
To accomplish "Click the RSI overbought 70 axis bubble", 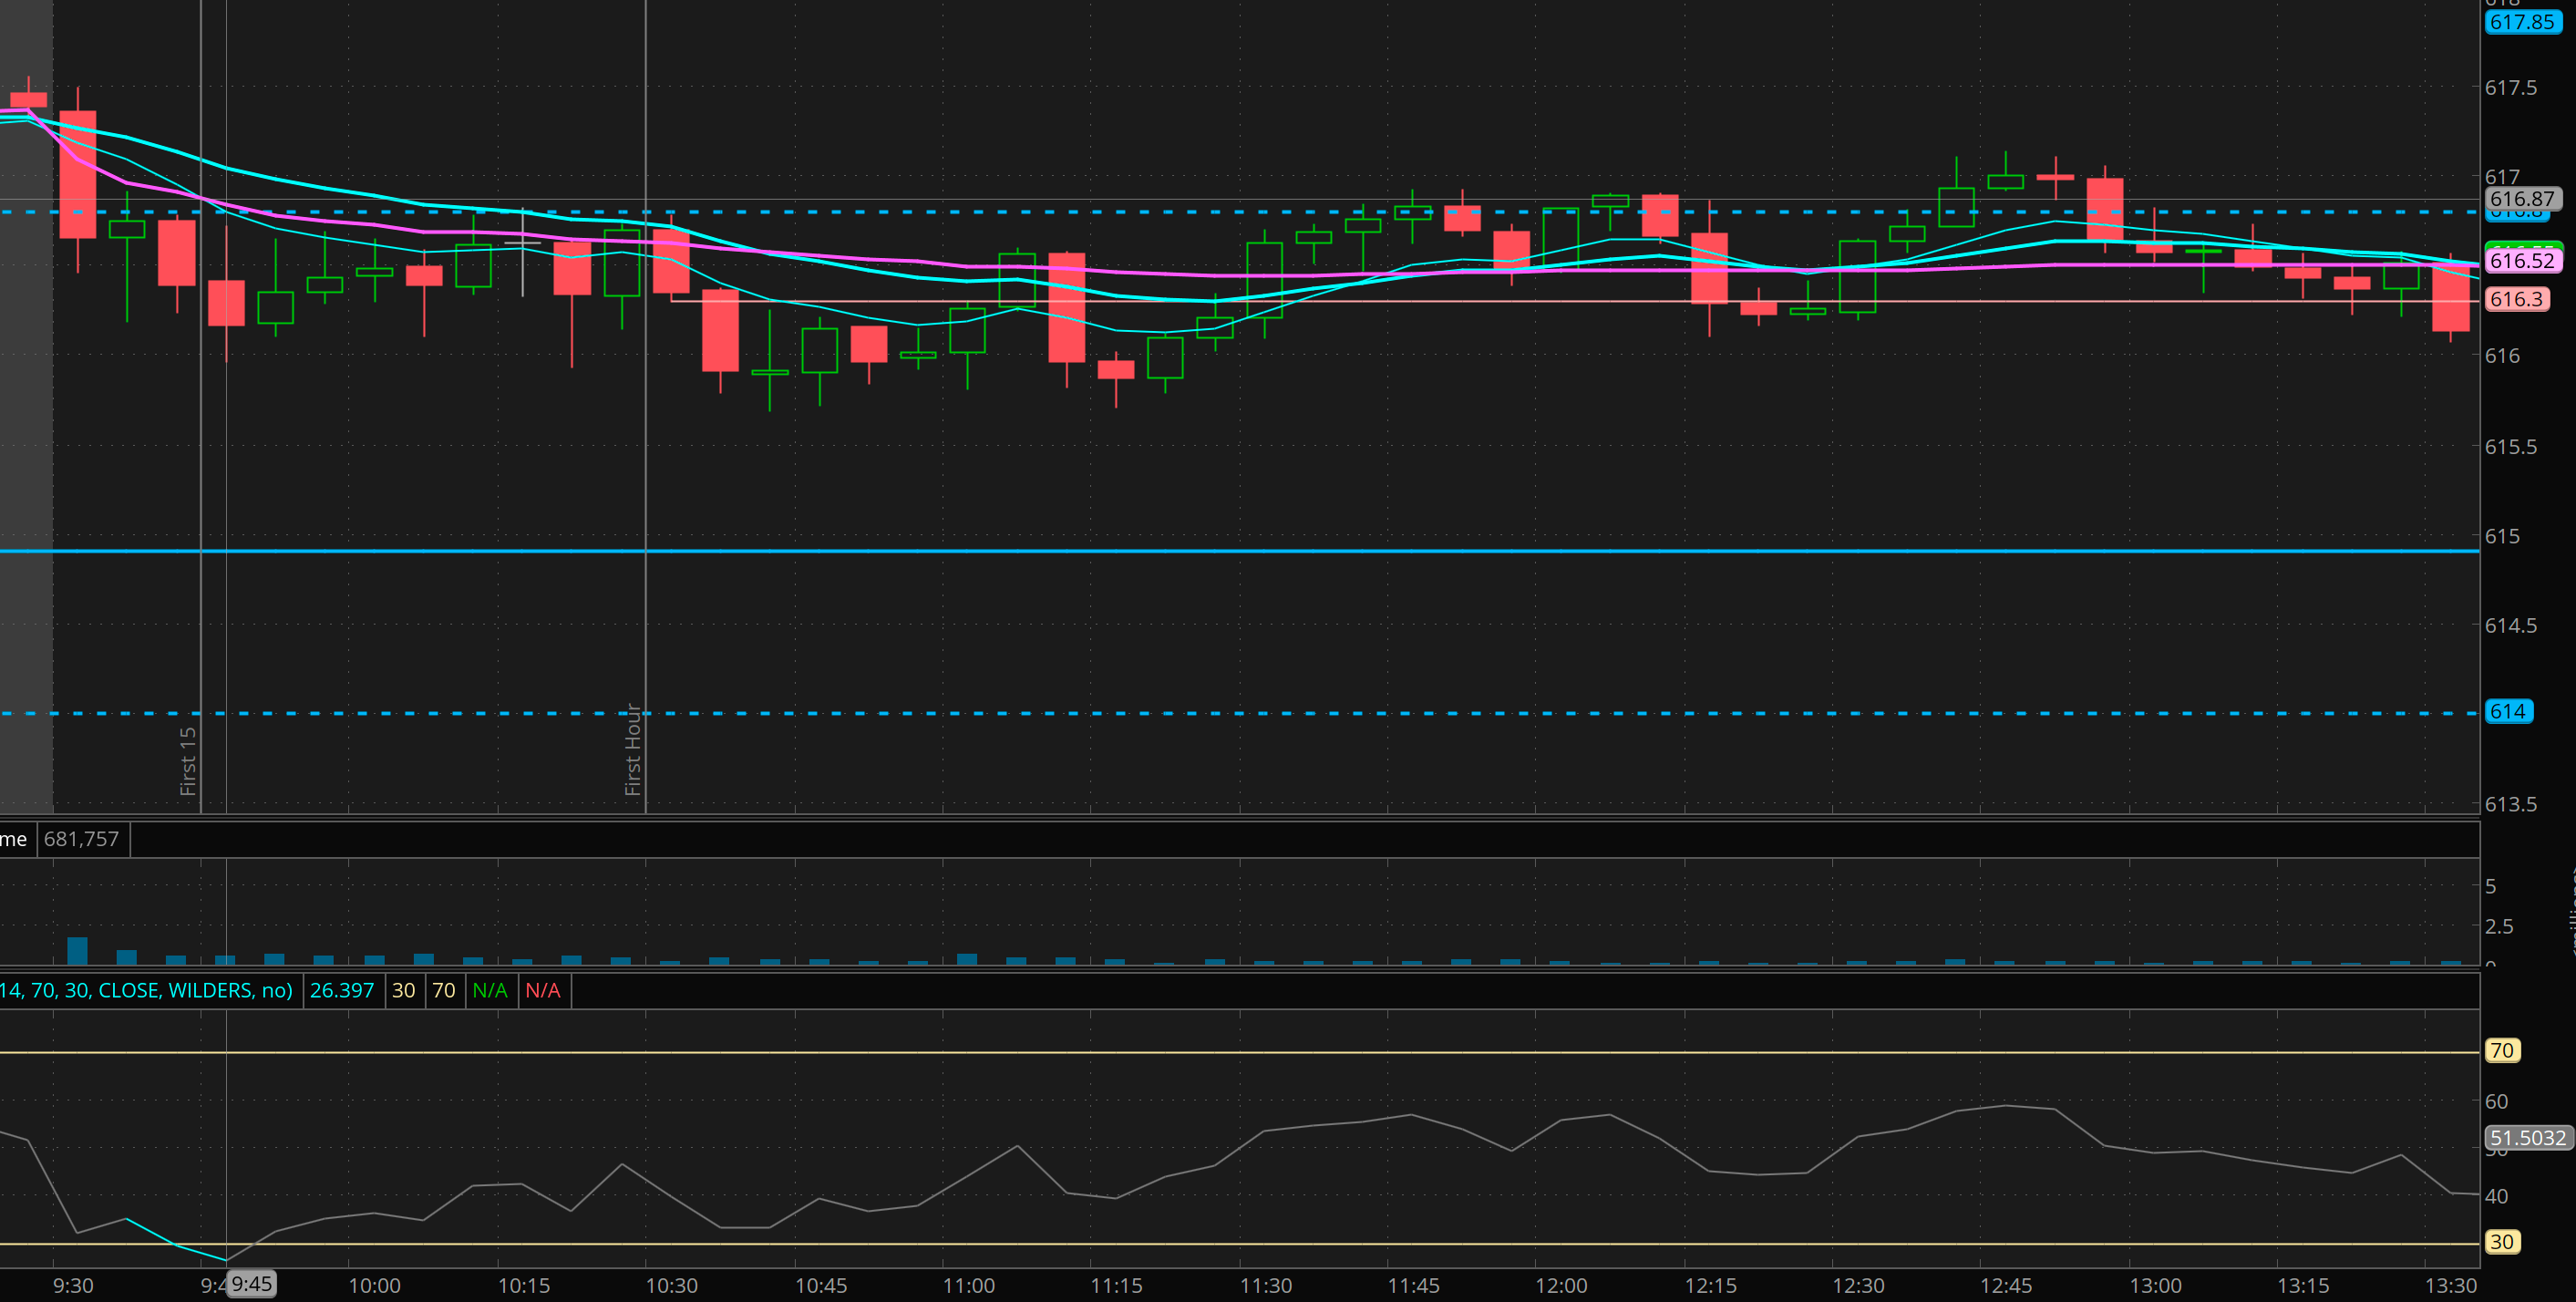I will pyautogui.click(x=2501, y=1051).
